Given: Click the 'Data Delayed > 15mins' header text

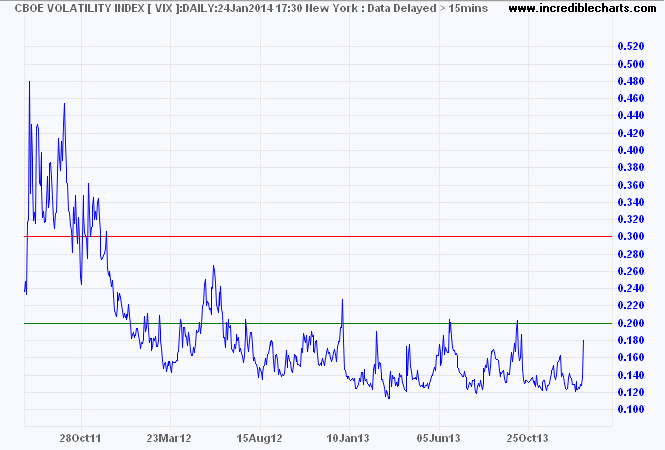Looking at the screenshot, I should coord(428,8).
